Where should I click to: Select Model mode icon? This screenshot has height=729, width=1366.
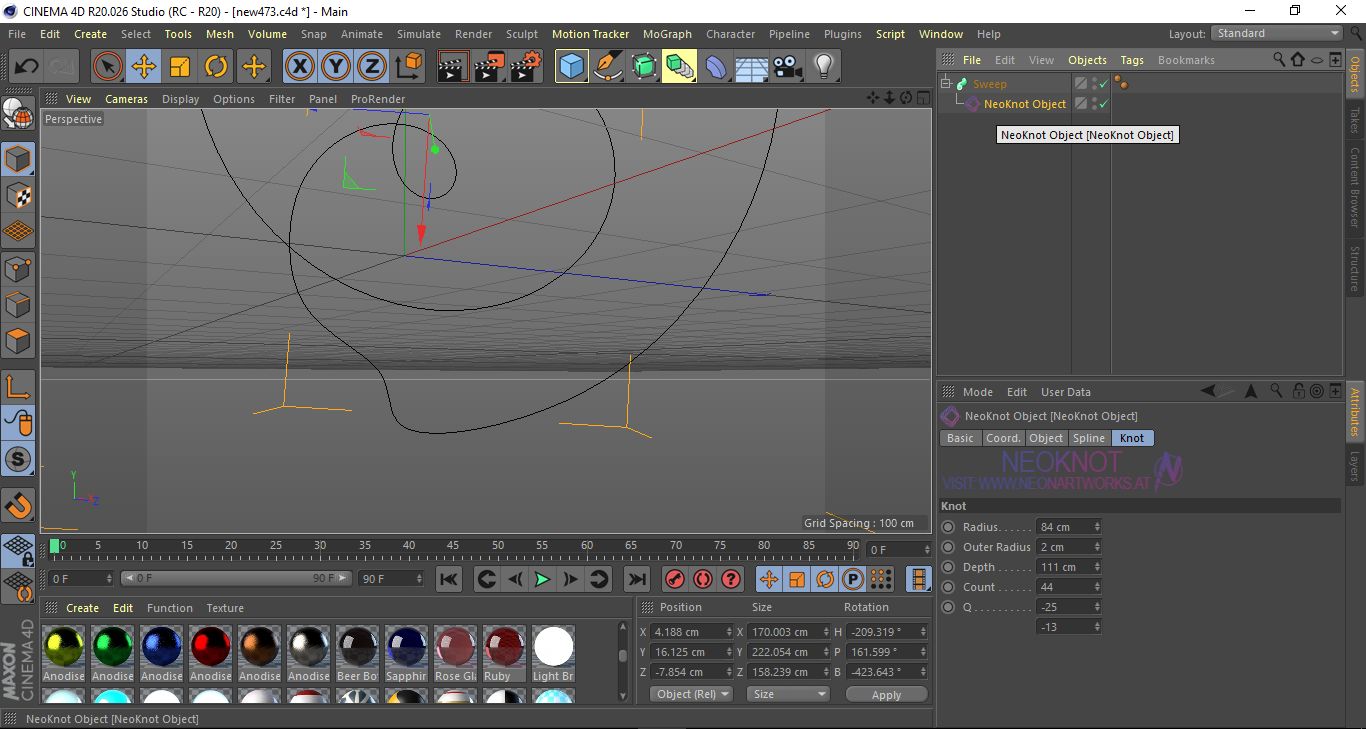(18, 159)
